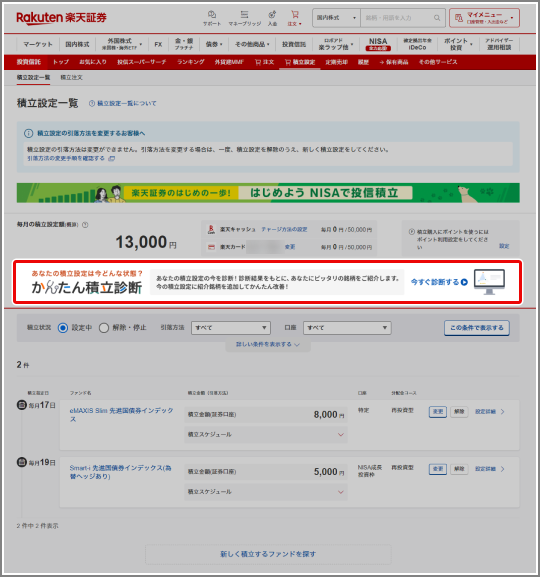Click the 楽天キャッシュ logo icon
This screenshot has width=540, height=577.
point(211,229)
